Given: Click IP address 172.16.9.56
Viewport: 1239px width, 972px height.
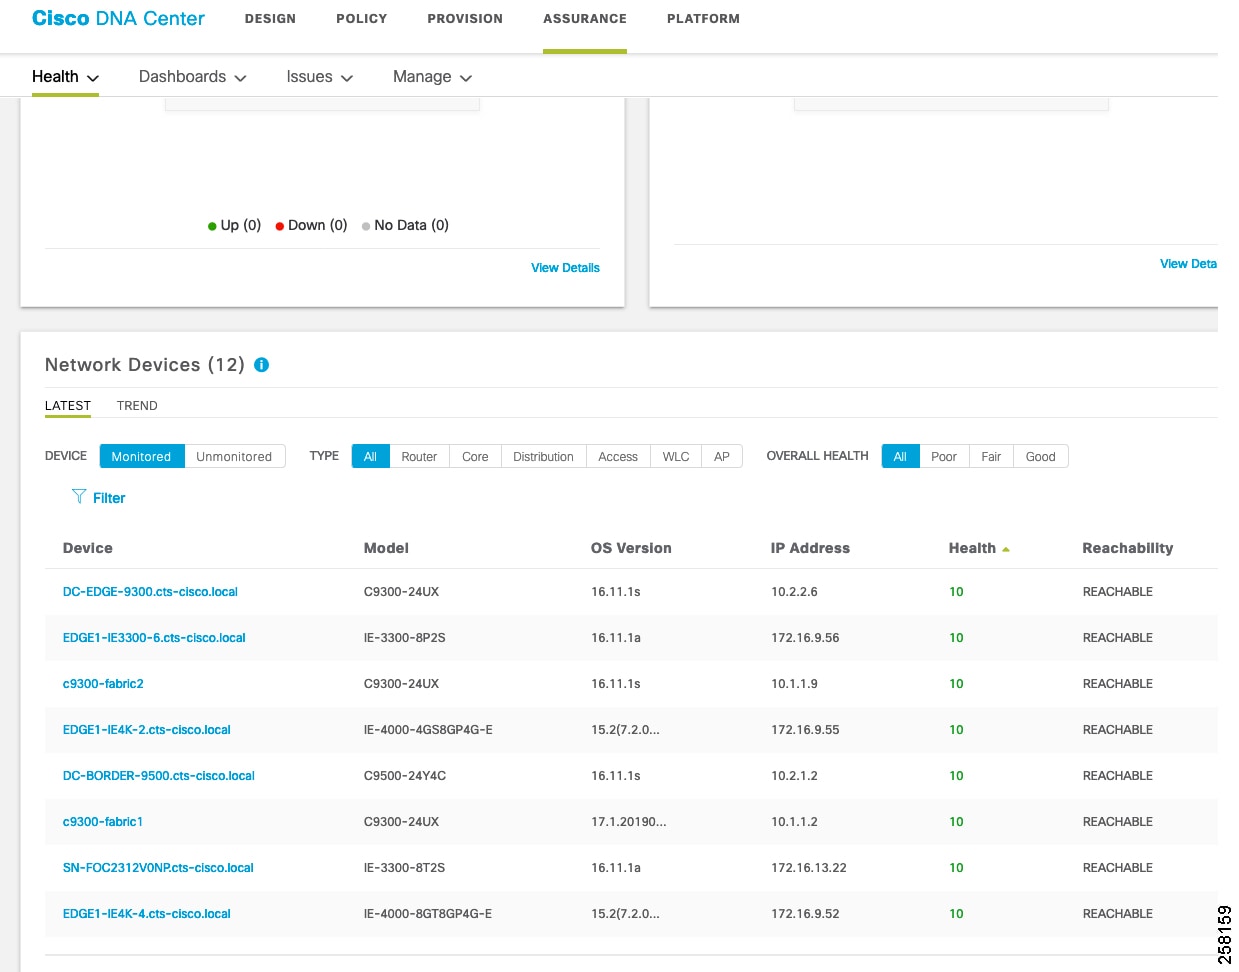Looking at the screenshot, I should coord(805,638).
